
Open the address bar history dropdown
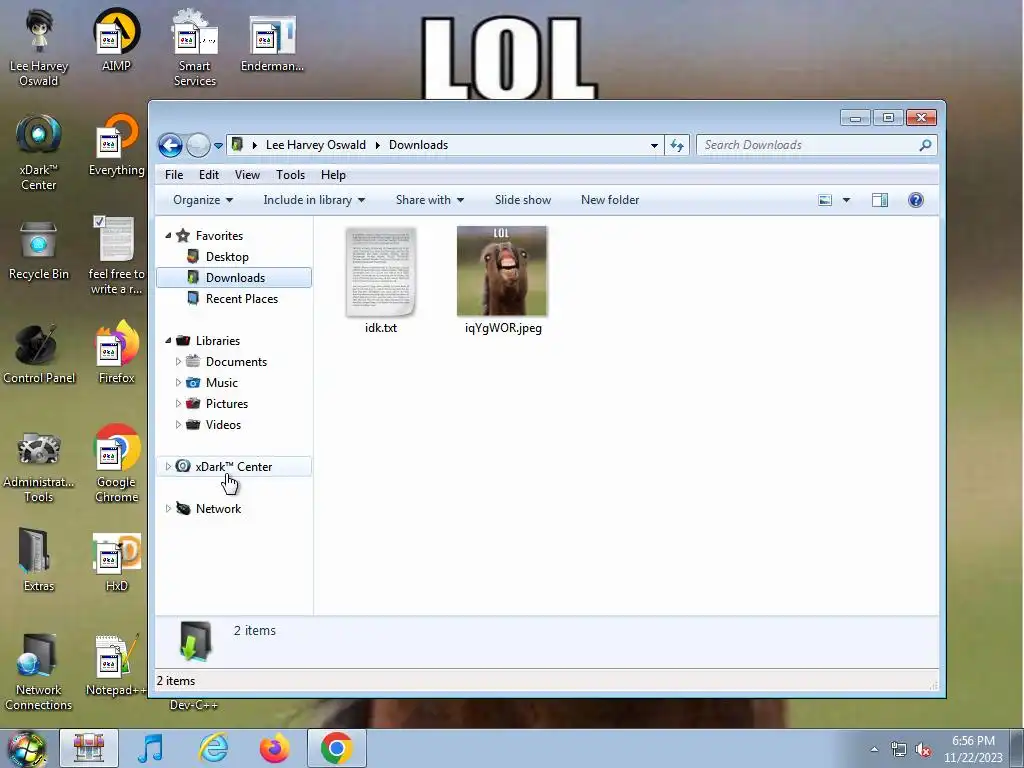coord(654,146)
